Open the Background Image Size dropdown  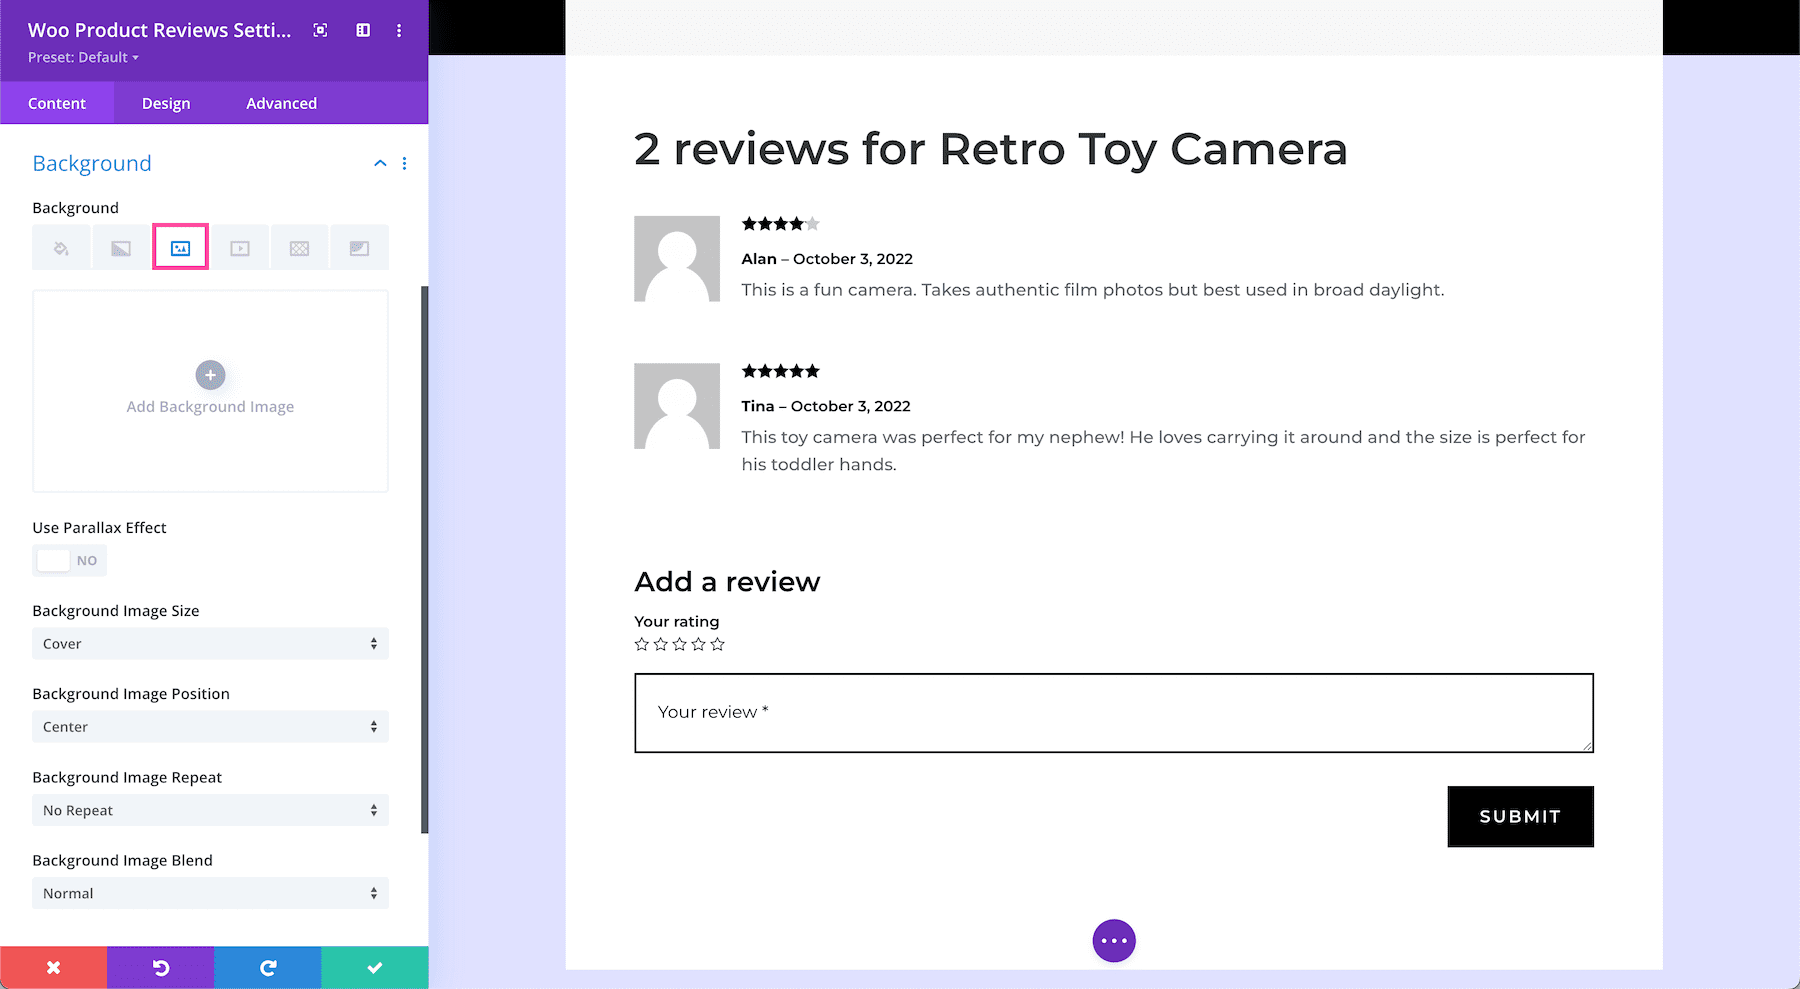210,644
